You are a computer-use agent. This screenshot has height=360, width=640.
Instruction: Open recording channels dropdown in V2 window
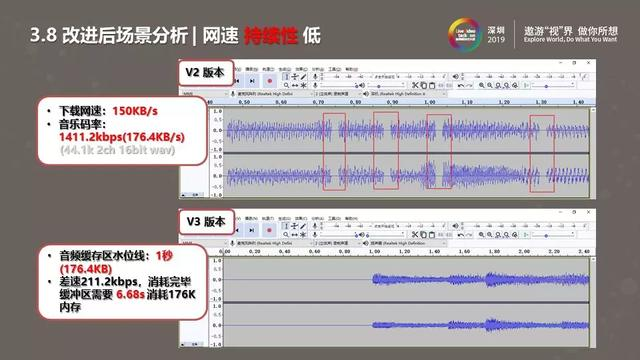(337, 94)
